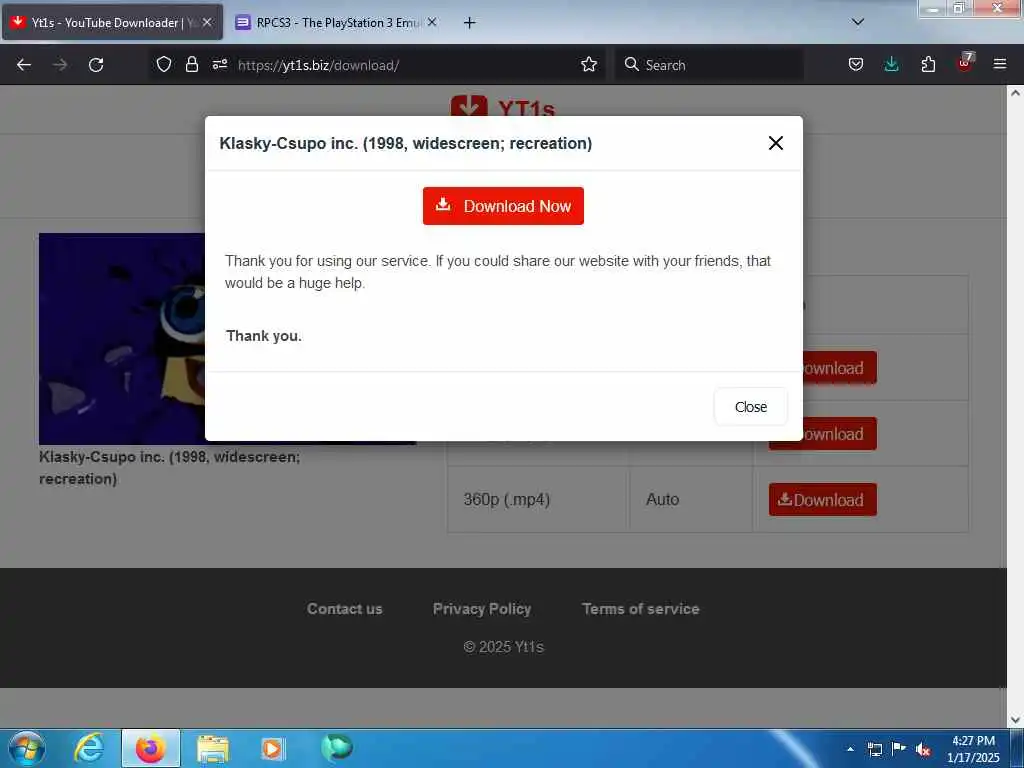Viewport: 1024px width, 768px height.
Task: Go back using the browser back arrow
Action: click(x=24, y=65)
